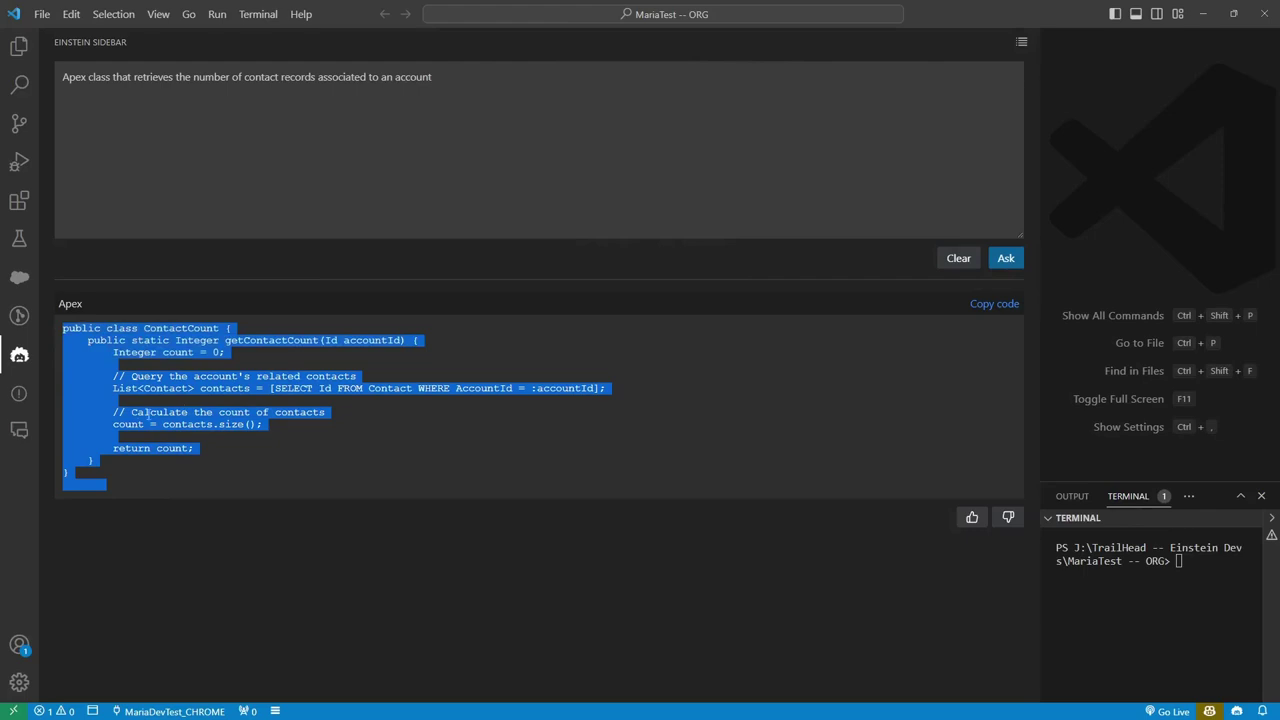Click the terminal warning triangle icon

pyautogui.click(x=1272, y=536)
